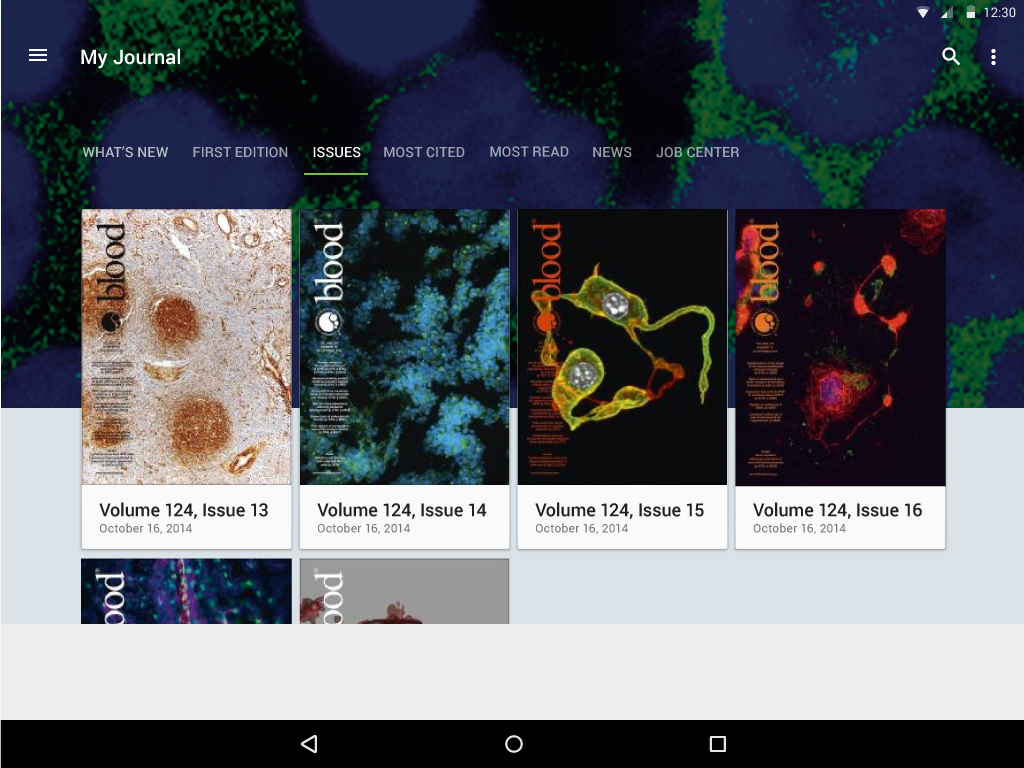The width and height of the screenshot is (1024, 768).
Task: Click the "October 16, 2014" date under Issue 14
Action: pyautogui.click(x=364, y=528)
